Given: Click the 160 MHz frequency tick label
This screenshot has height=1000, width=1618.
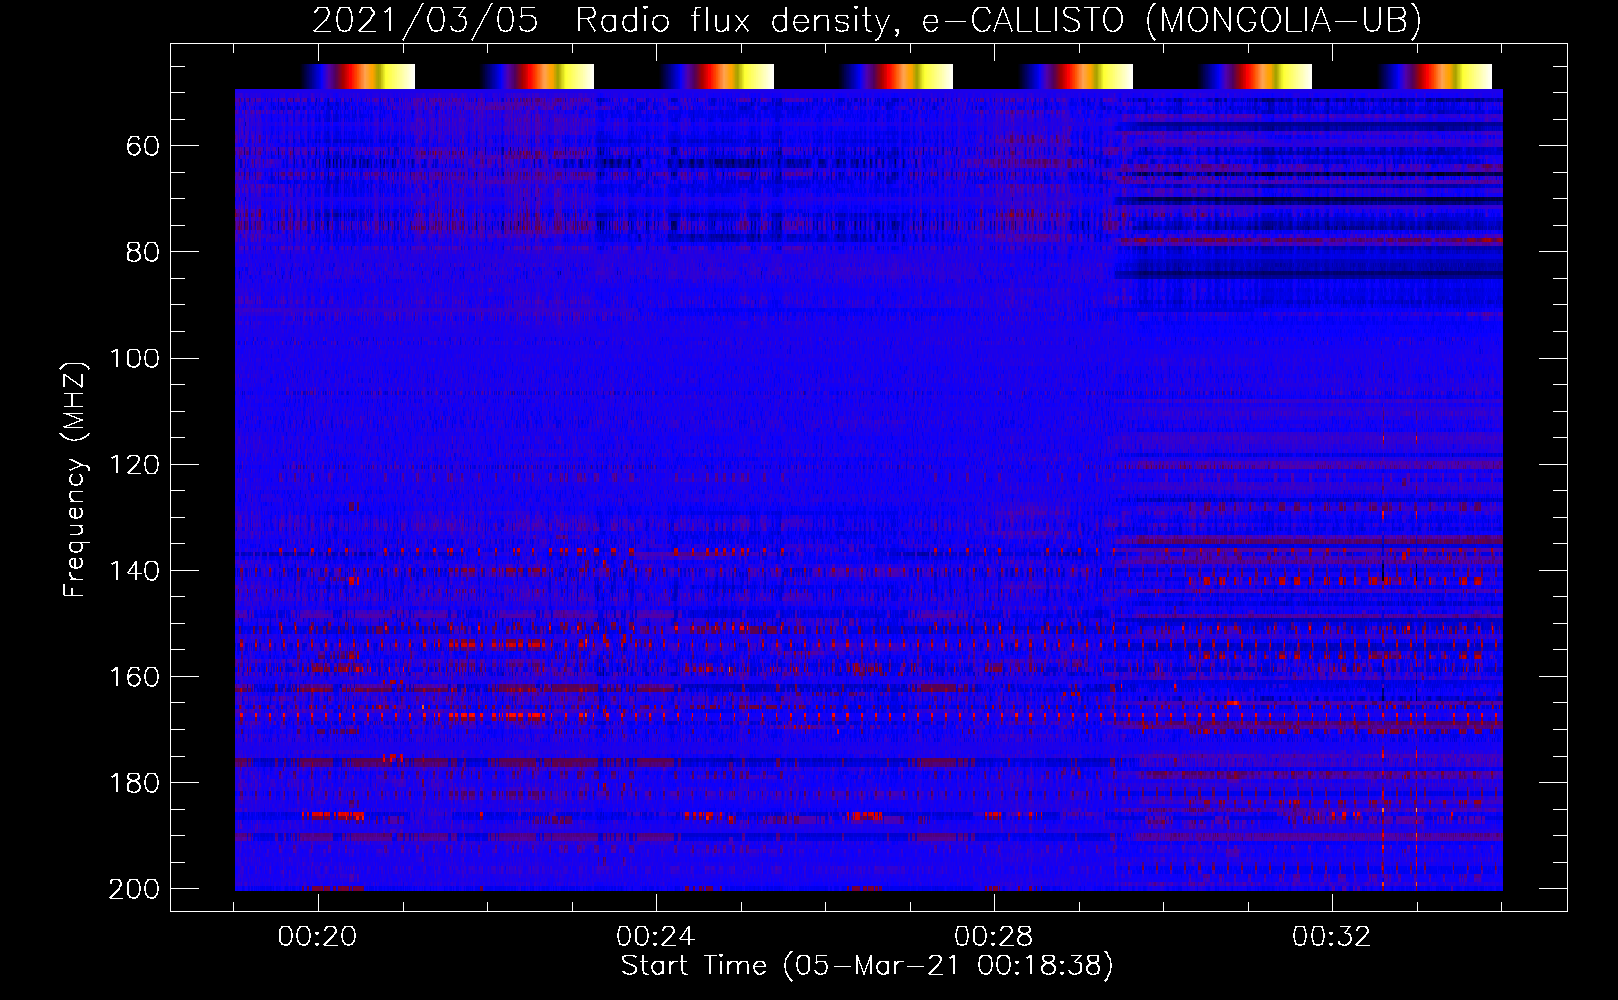Looking at the screenshot, I should (x=134, y=676).
